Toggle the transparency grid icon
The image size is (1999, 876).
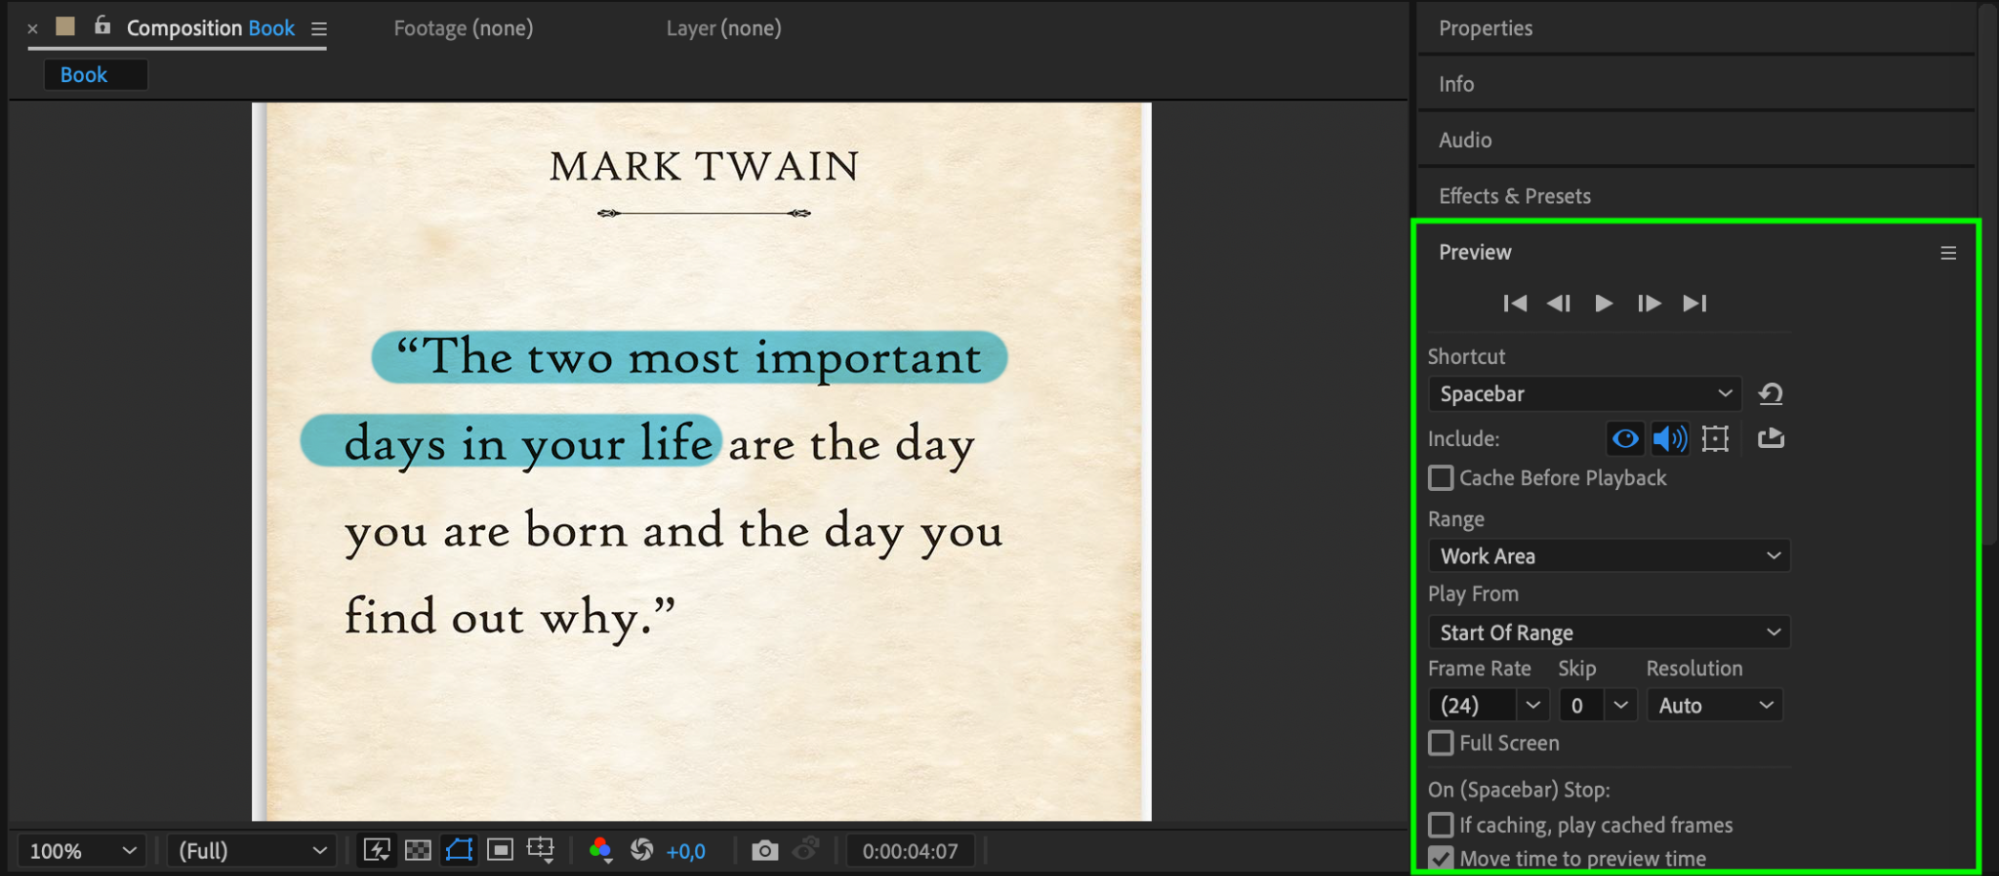[x=418, y=850]
